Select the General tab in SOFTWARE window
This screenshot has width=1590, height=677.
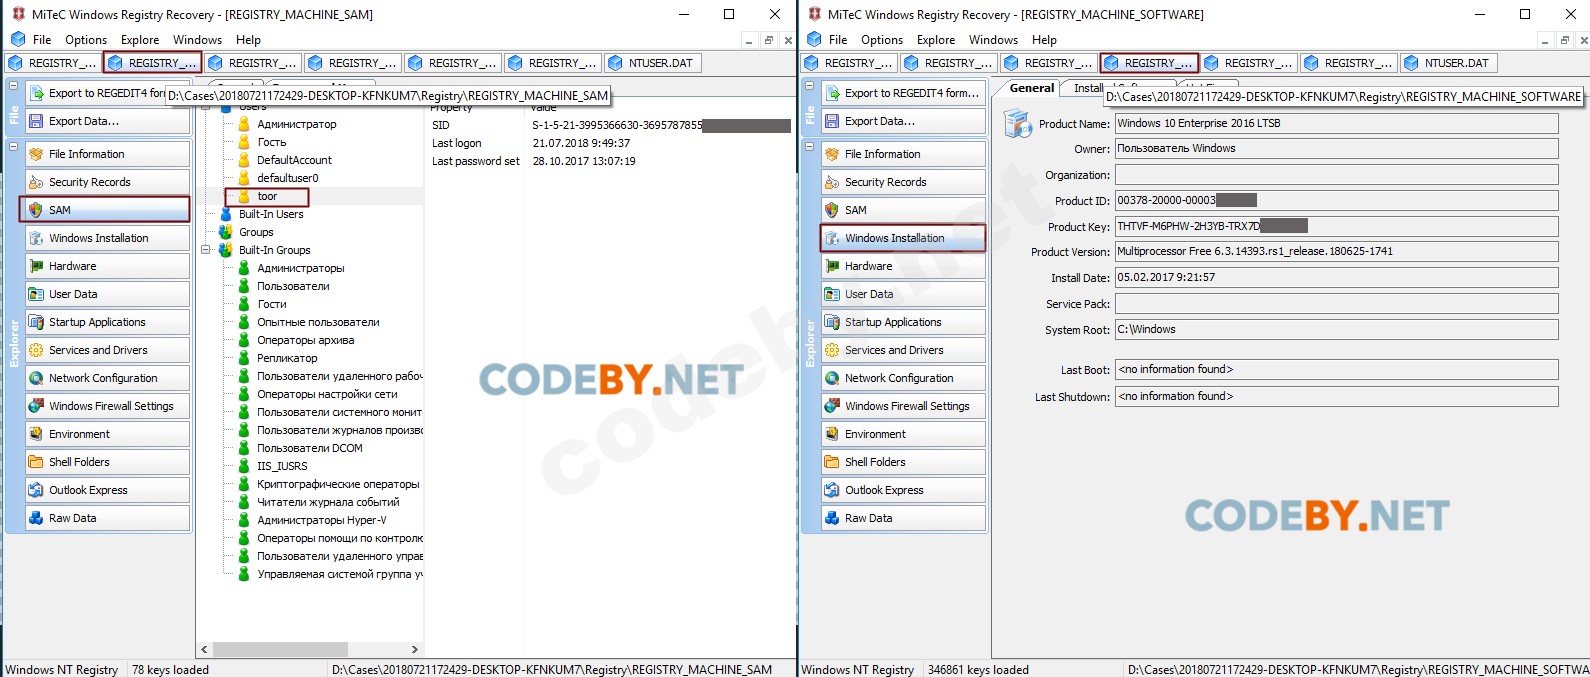(1031, 88)
